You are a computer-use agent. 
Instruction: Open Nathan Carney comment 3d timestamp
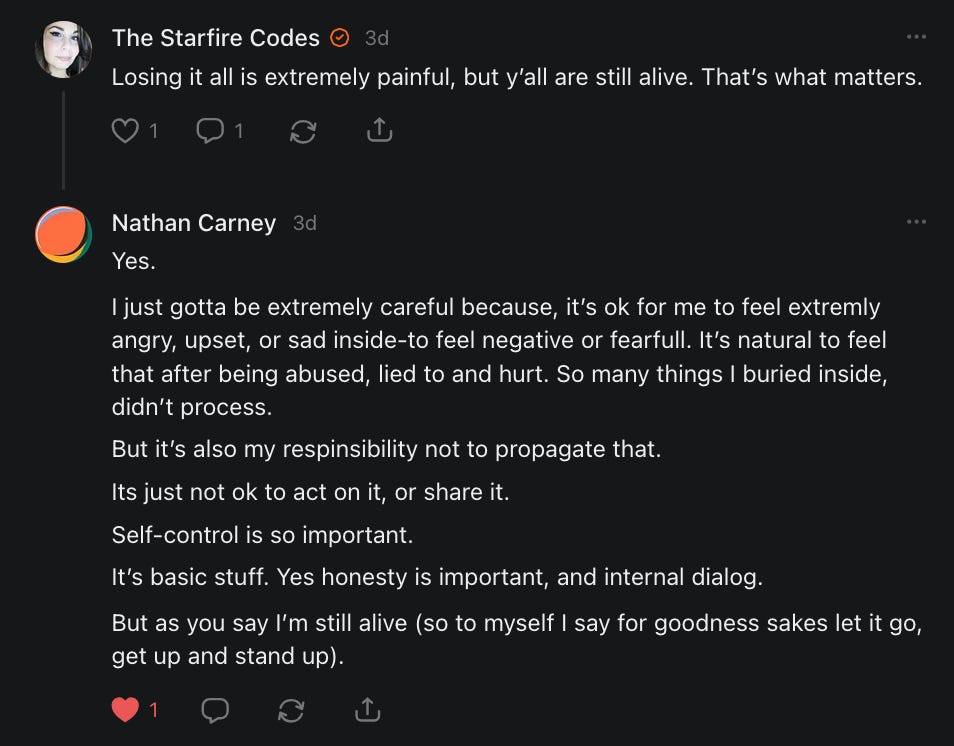tap(304, 223)
